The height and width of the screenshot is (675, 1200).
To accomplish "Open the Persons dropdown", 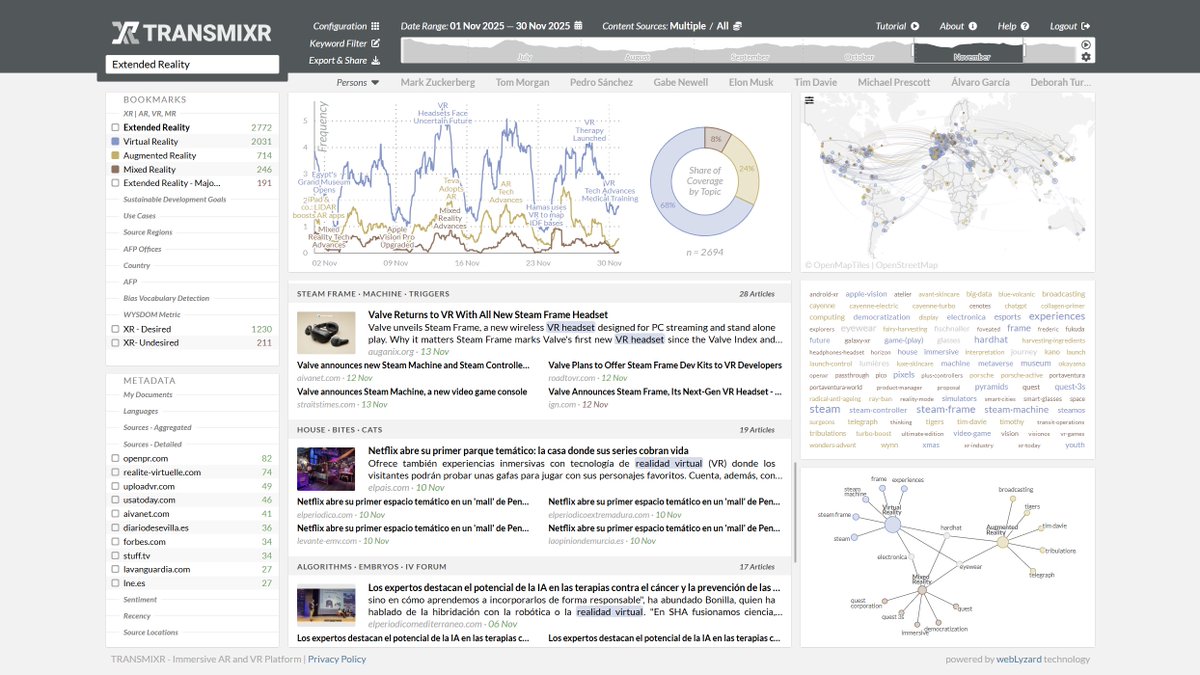I will point(358,83).
